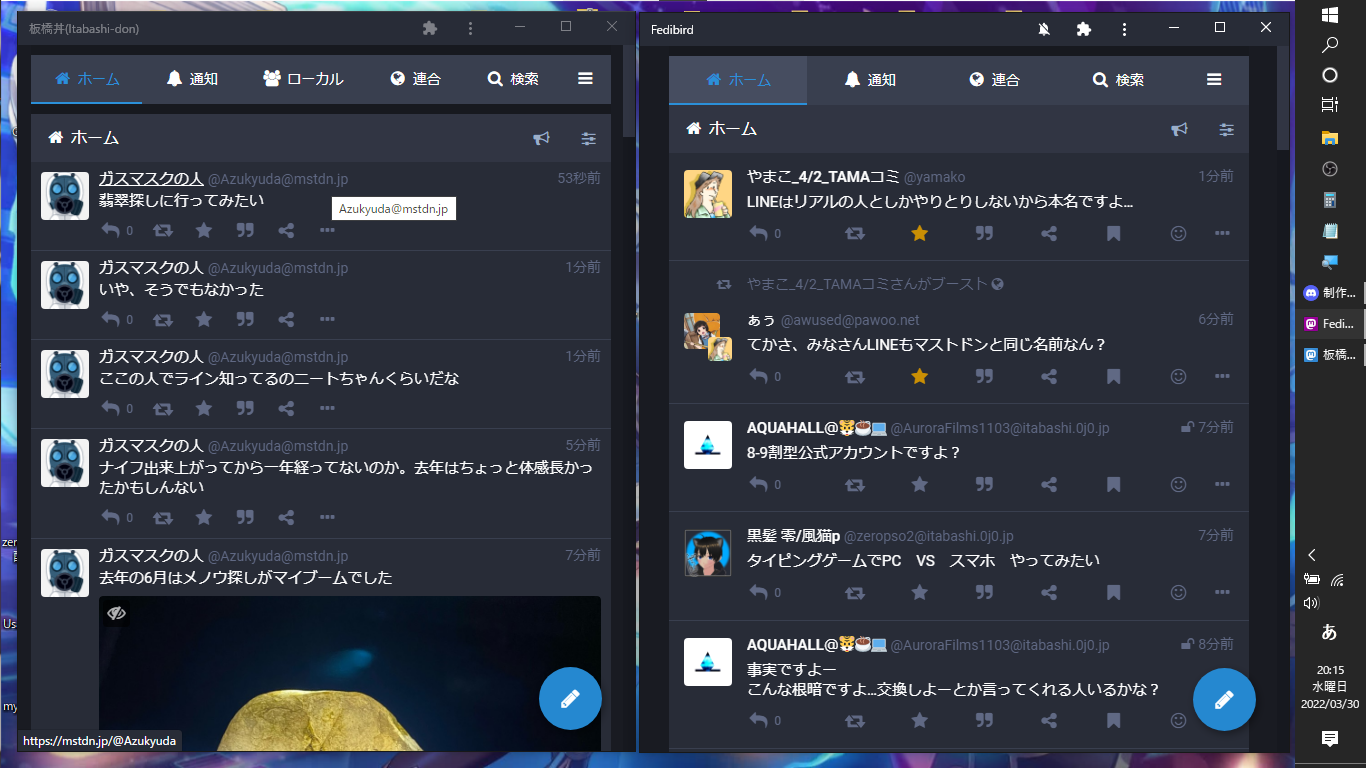Quote the てかさ、みなさんLINEも post
Screen dimensions: 1366x768
(984, 376)
